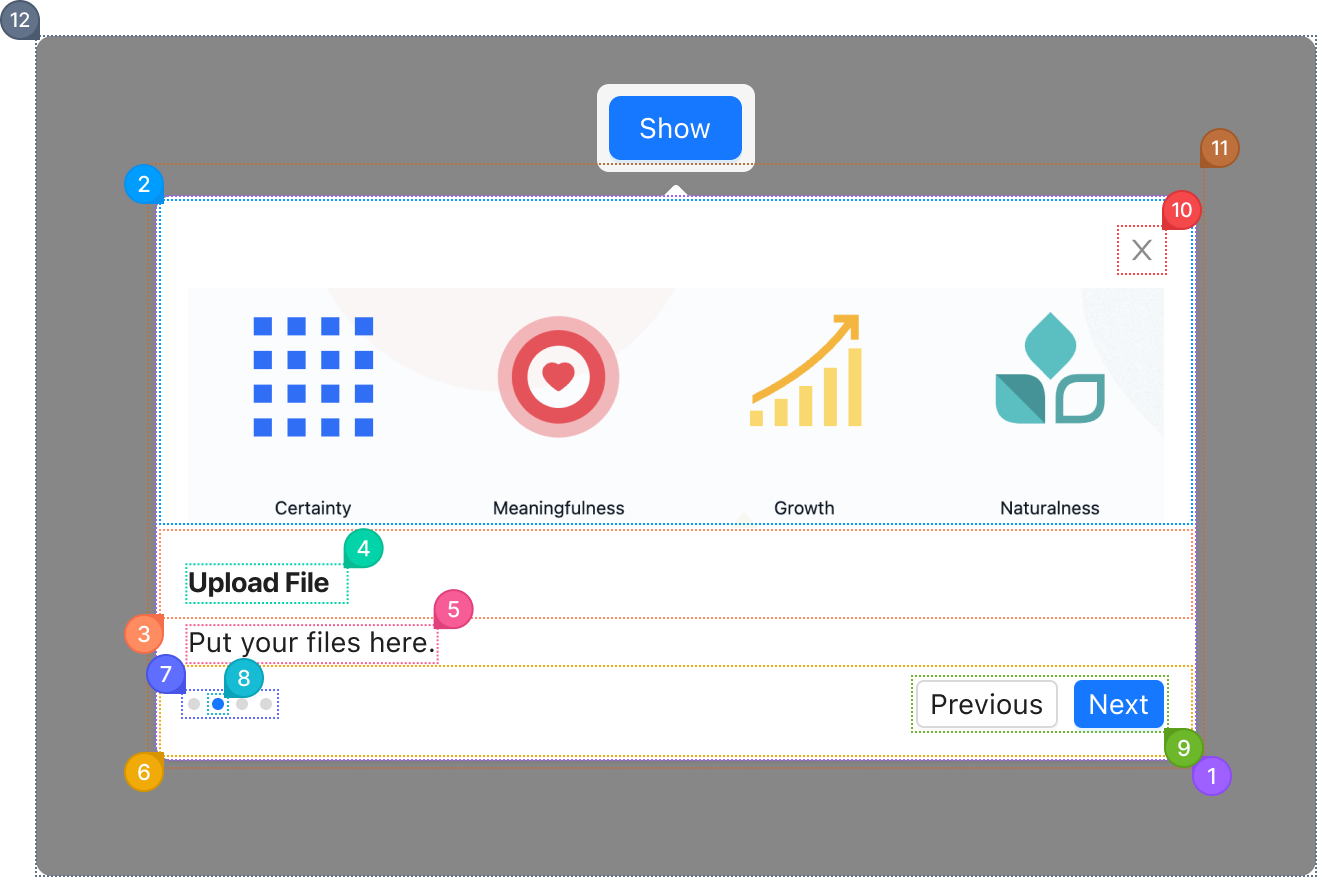Click the teal leaf Naturalness icon
The height and width of the screenshot is (878, 1318).
click(x=1050, y=368)
